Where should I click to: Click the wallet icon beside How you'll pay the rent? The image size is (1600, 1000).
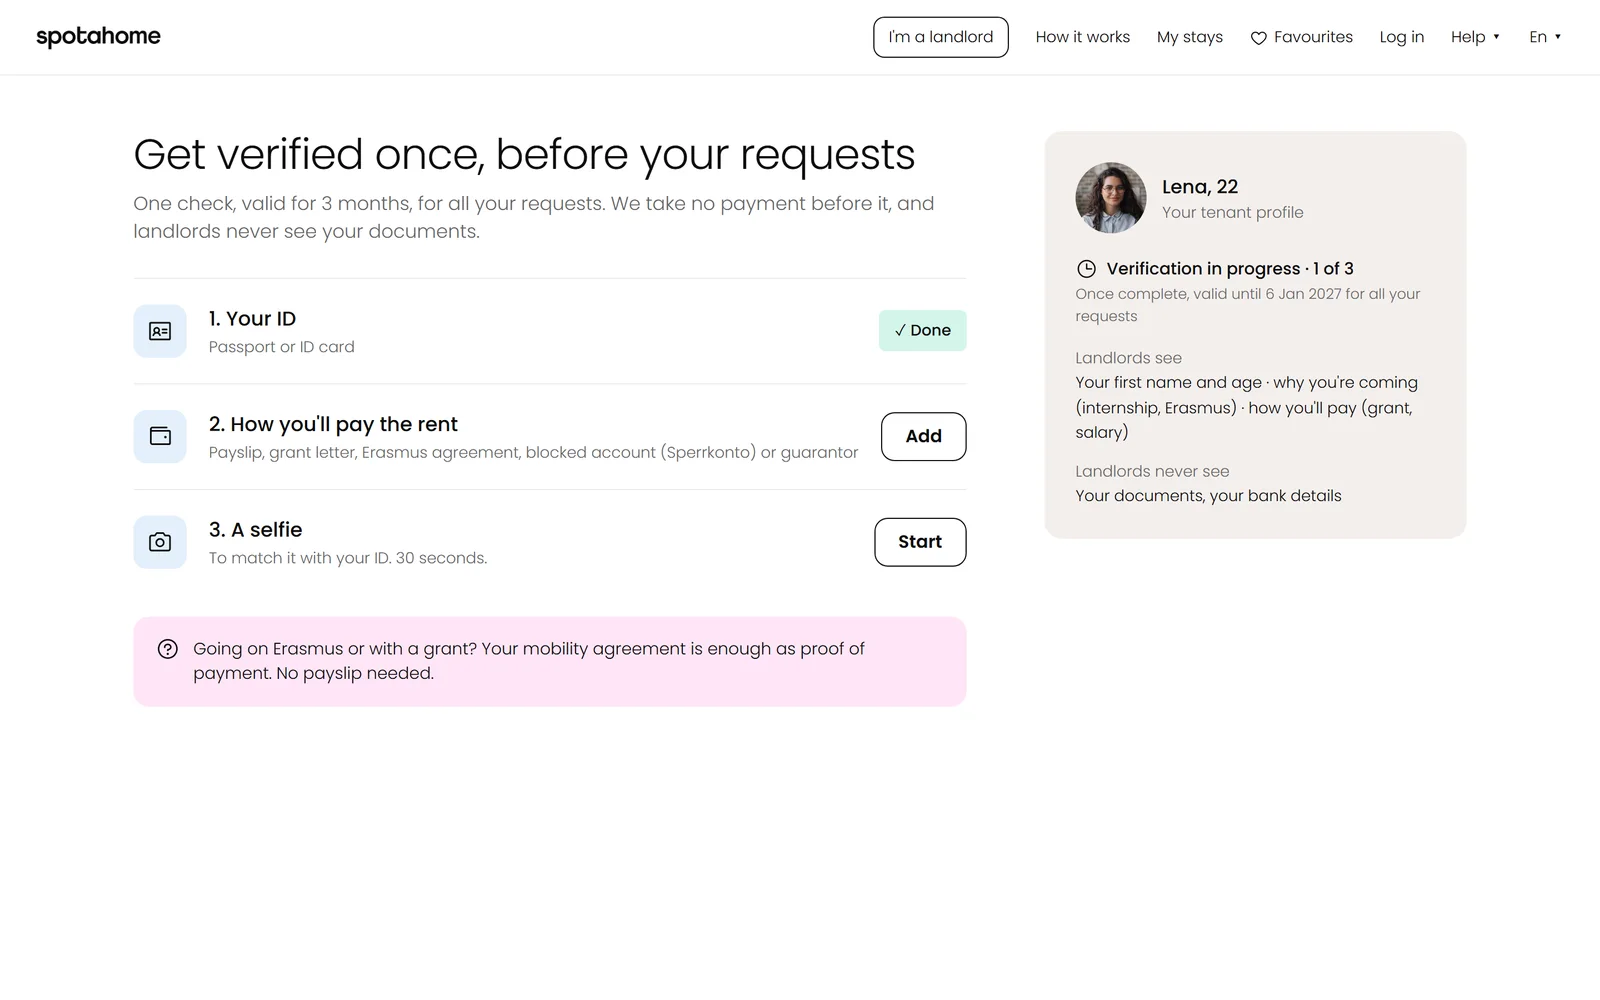(160, 436)
